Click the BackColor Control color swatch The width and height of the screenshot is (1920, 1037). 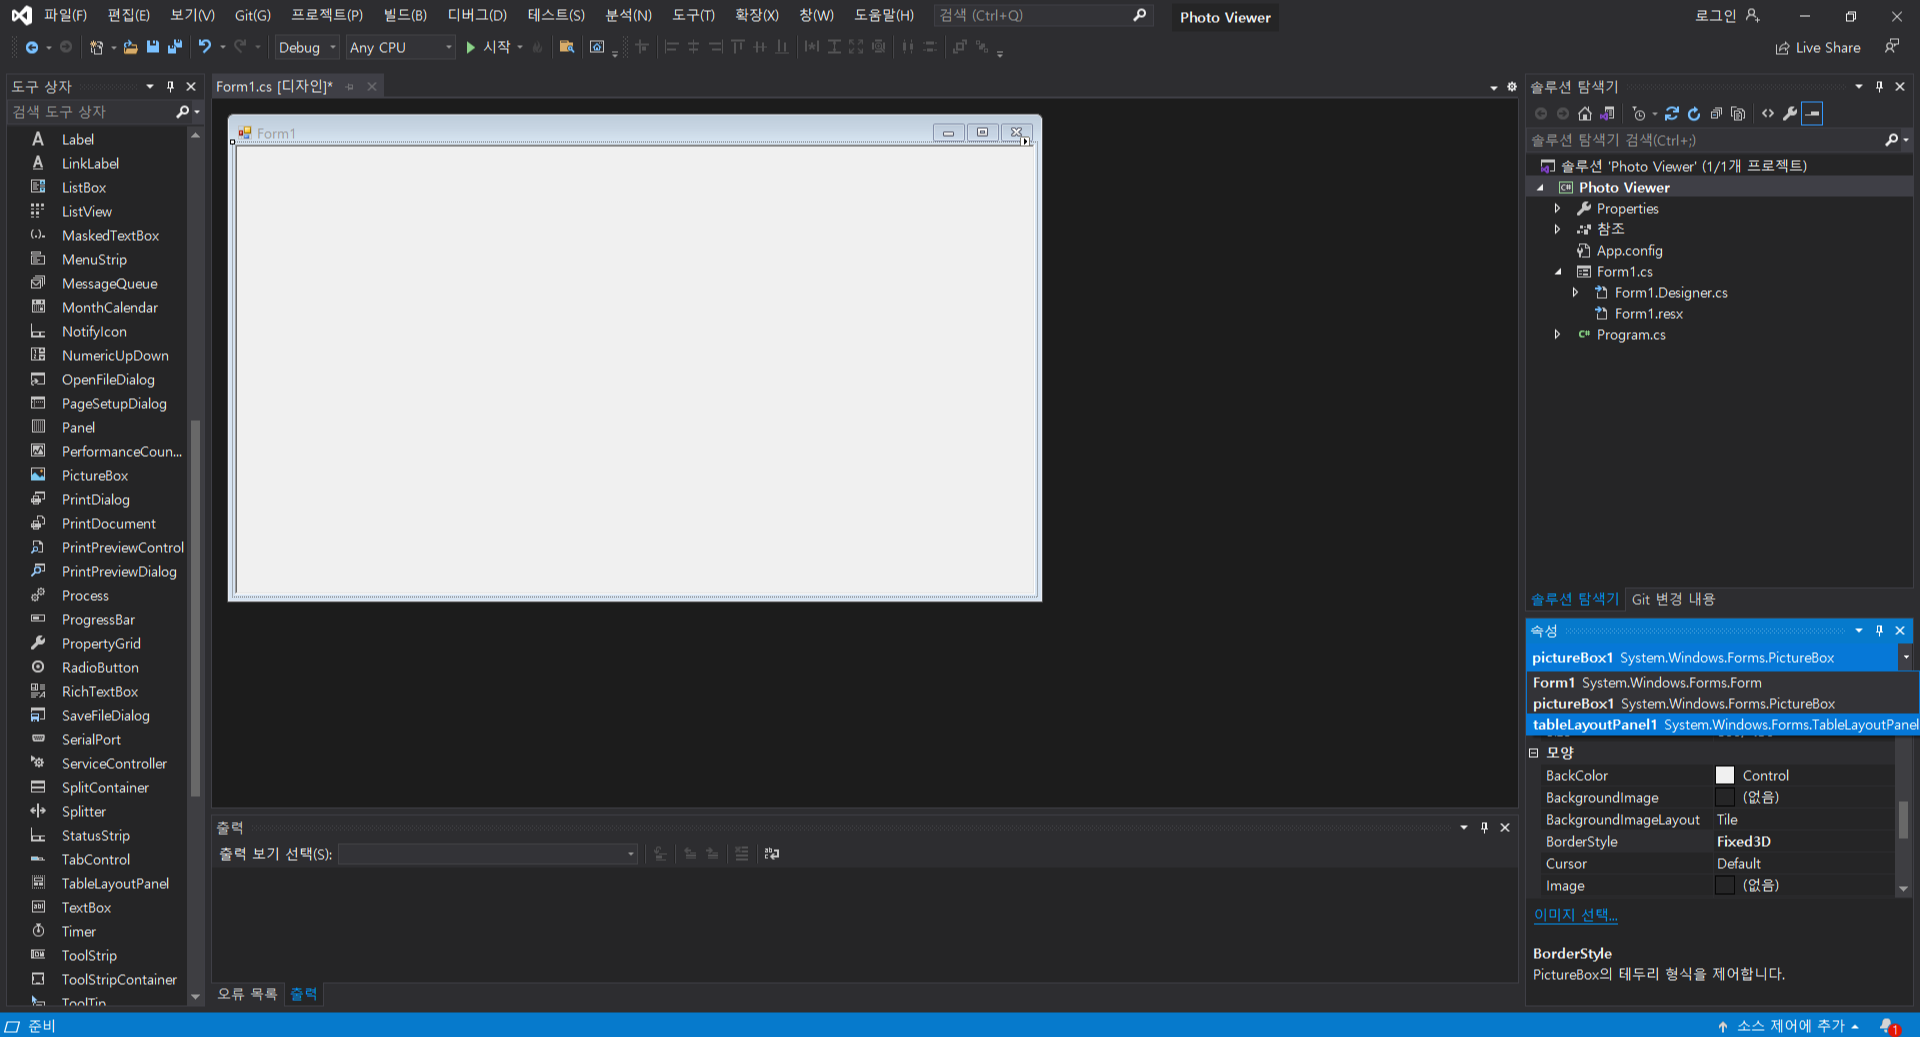pyautogui.click(x=1725, y=776)
